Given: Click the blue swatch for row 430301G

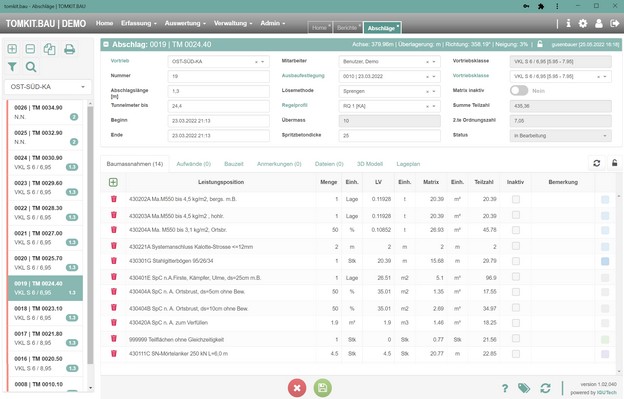Looking at the screenshot, I should tap(605, 261).
